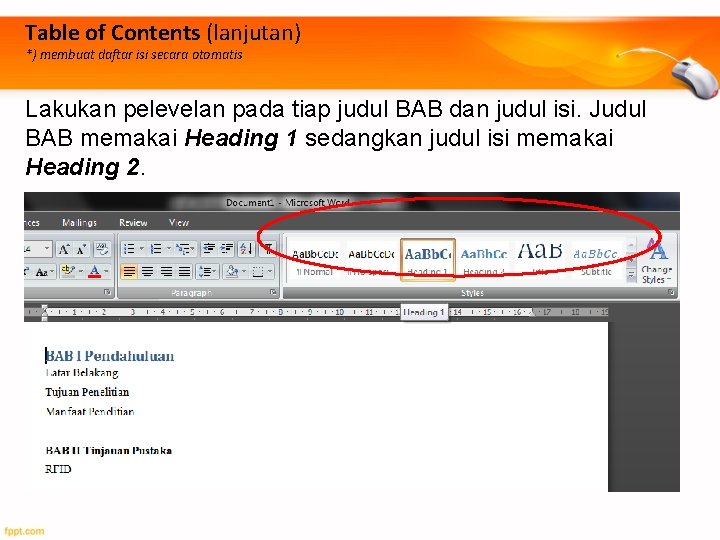720x540 pixels.
Task: Click the Grow Font button
Action: pyautogui.click(x=64, y=249)
